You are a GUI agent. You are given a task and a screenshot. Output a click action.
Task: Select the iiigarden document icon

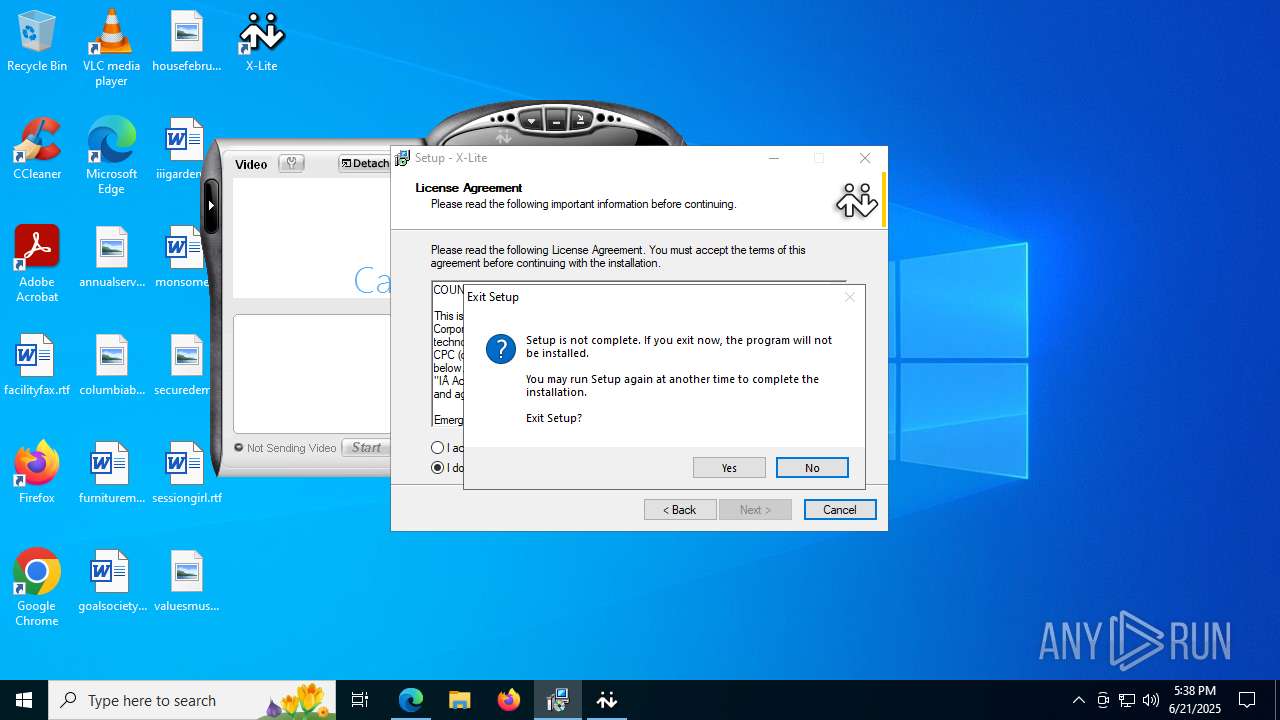point(184,150)
